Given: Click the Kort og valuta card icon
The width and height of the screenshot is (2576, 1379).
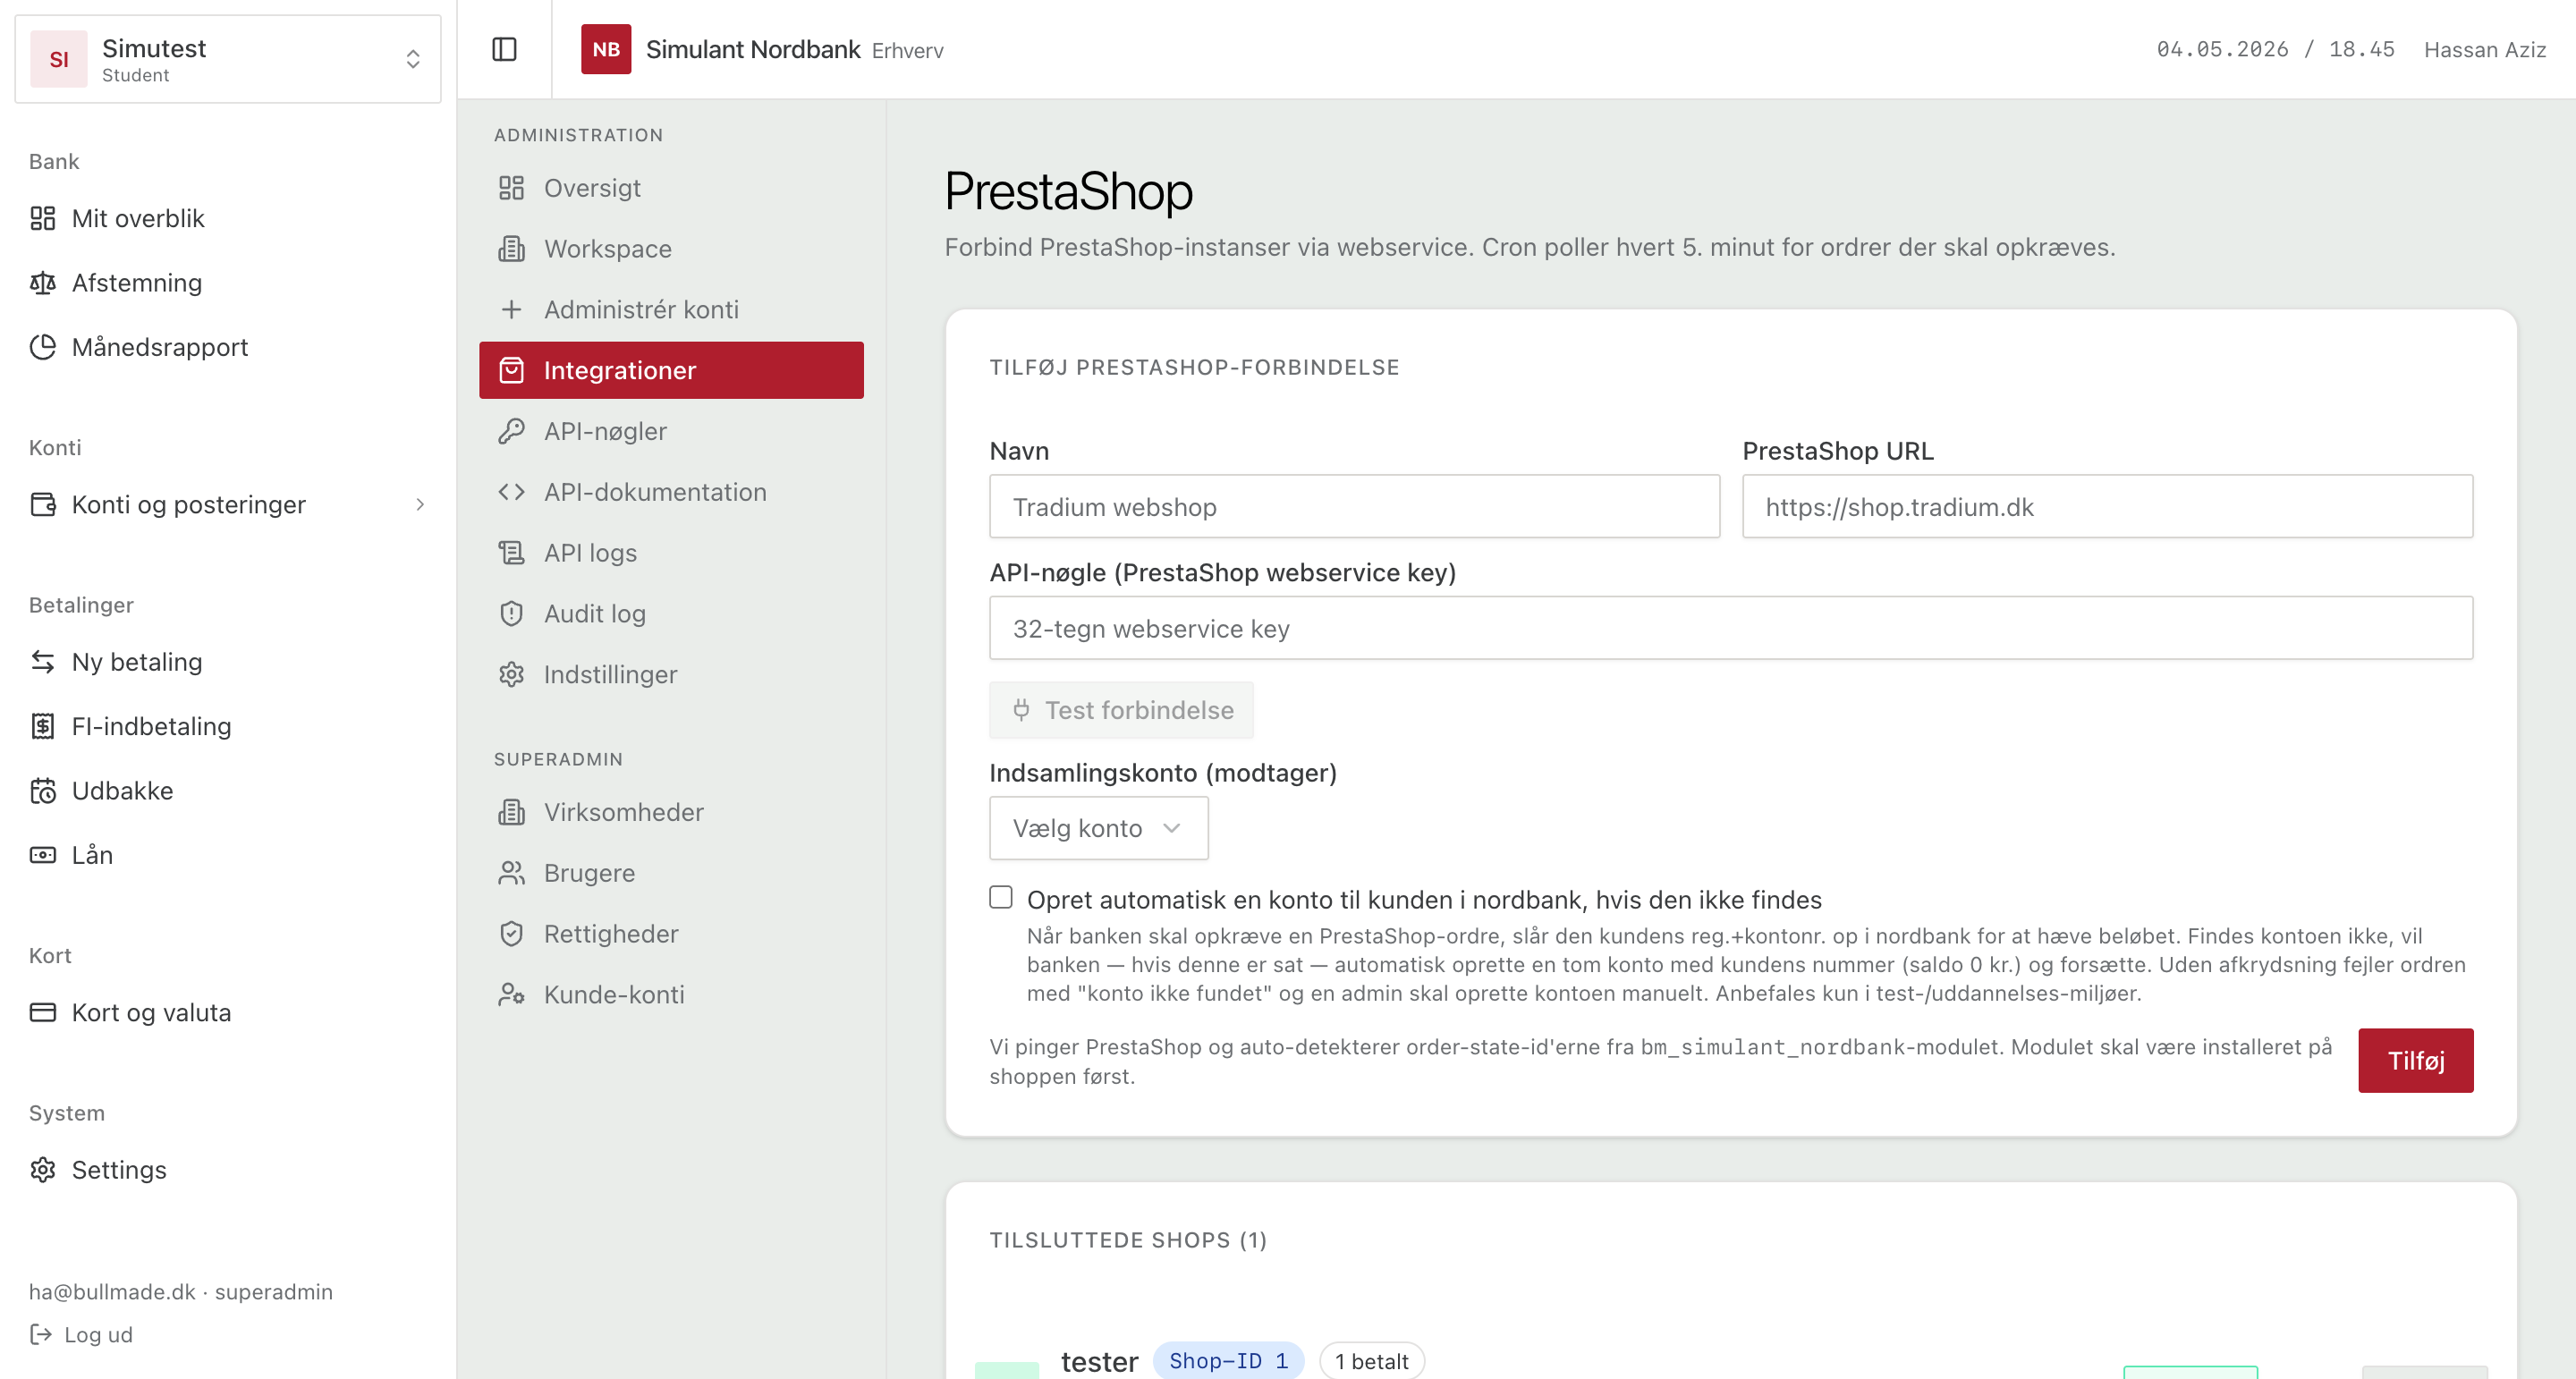Looking at the screenshot, I should pyautogui.click(x=42, y=1012).
